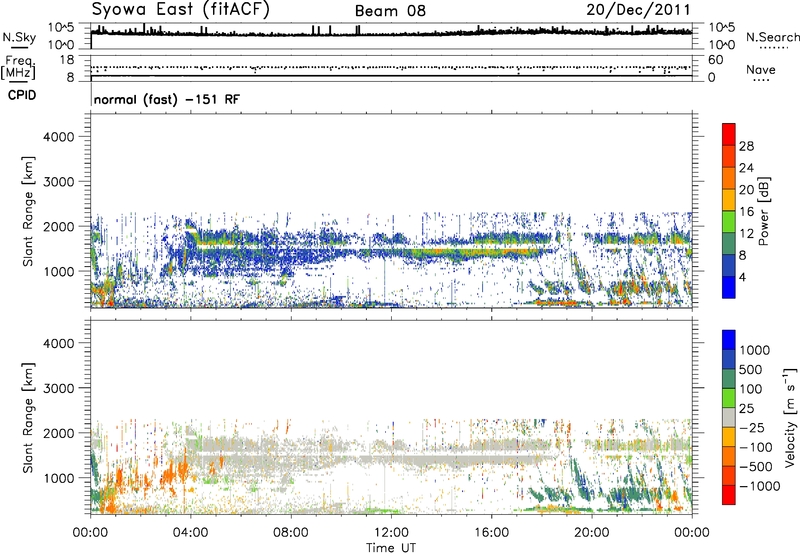Click the '16' power colorbar tick
The width and height of the screenshot is (800, 554).
pos(746,212)
